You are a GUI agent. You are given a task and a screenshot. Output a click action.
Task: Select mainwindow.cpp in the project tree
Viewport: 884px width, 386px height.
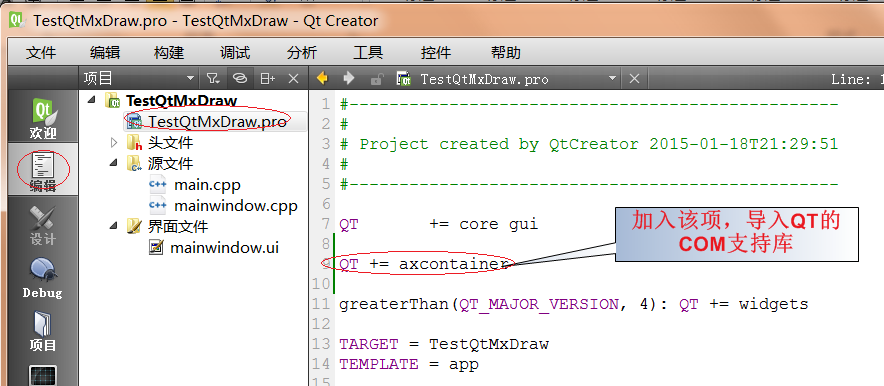[x=236, y=206]
